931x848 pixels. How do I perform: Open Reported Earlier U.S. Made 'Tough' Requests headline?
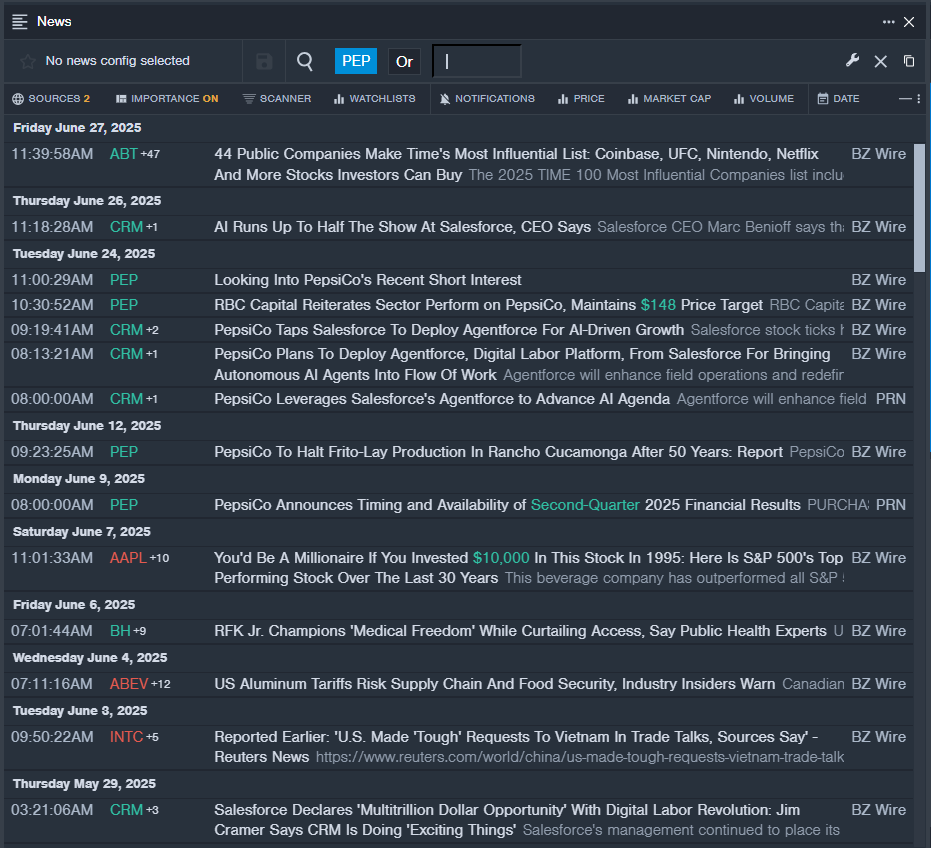pyautogui.click(x=517, y=746)
